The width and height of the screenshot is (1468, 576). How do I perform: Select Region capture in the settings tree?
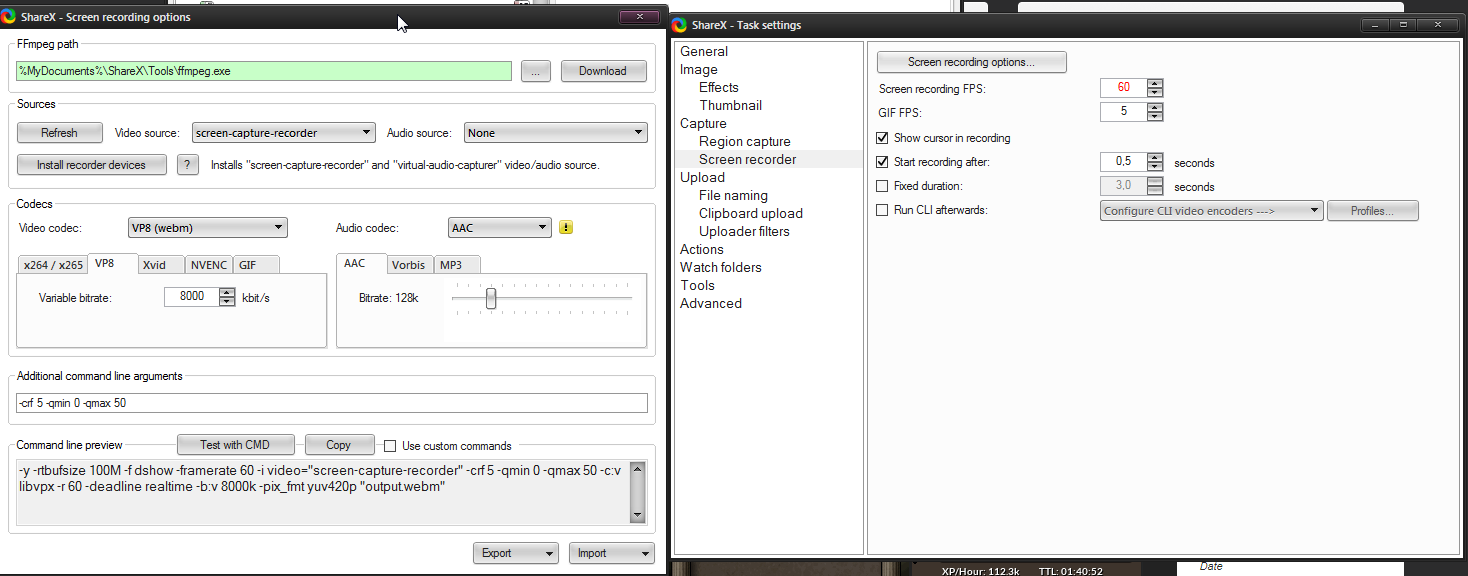[x=744, y=141]
